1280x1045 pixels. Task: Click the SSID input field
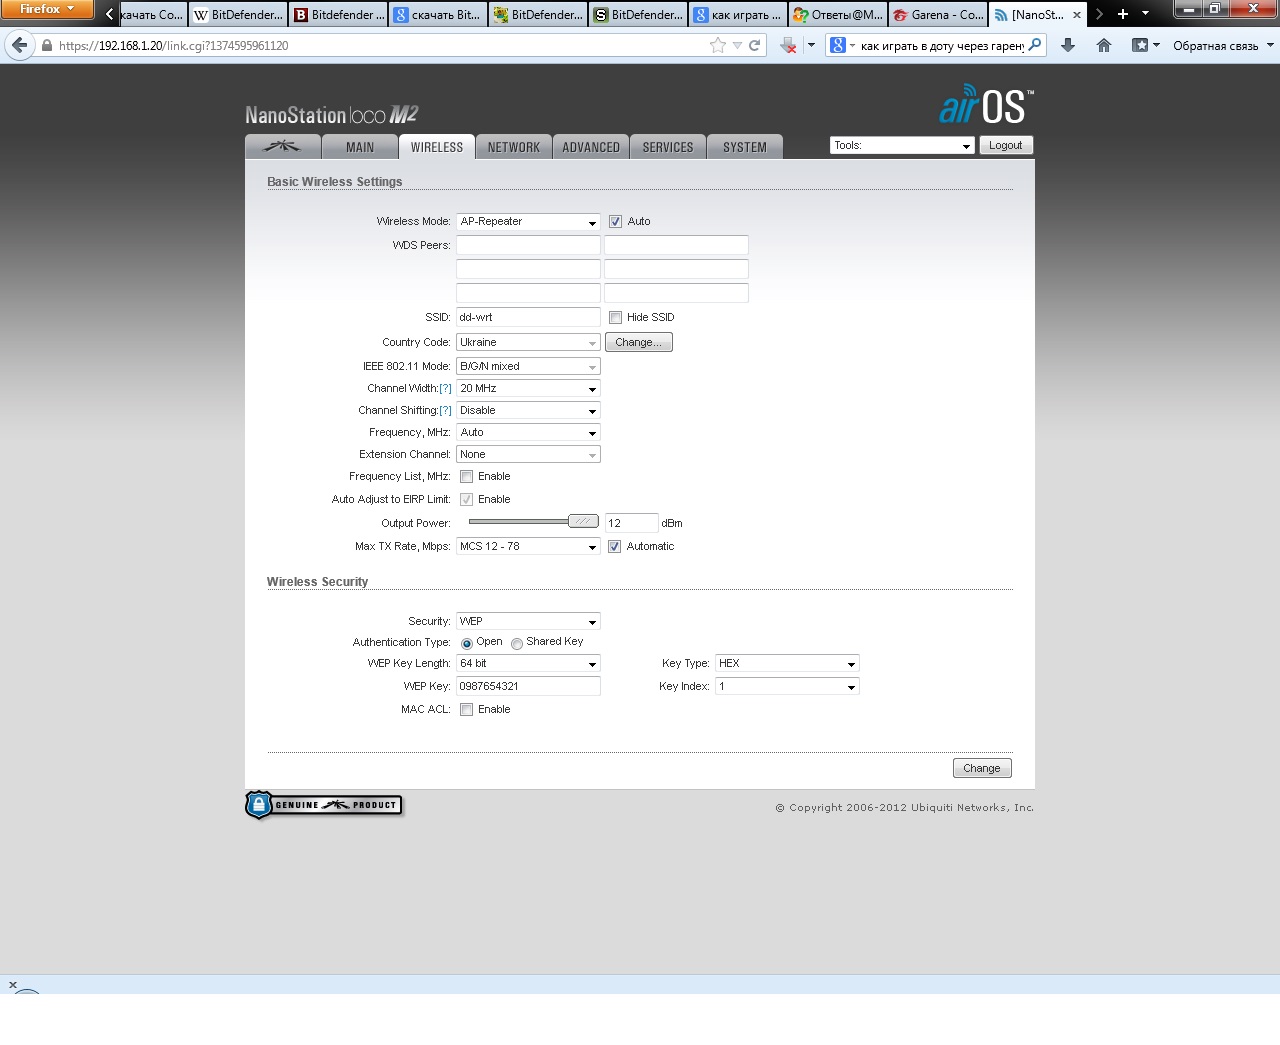(x=528, y=318)
